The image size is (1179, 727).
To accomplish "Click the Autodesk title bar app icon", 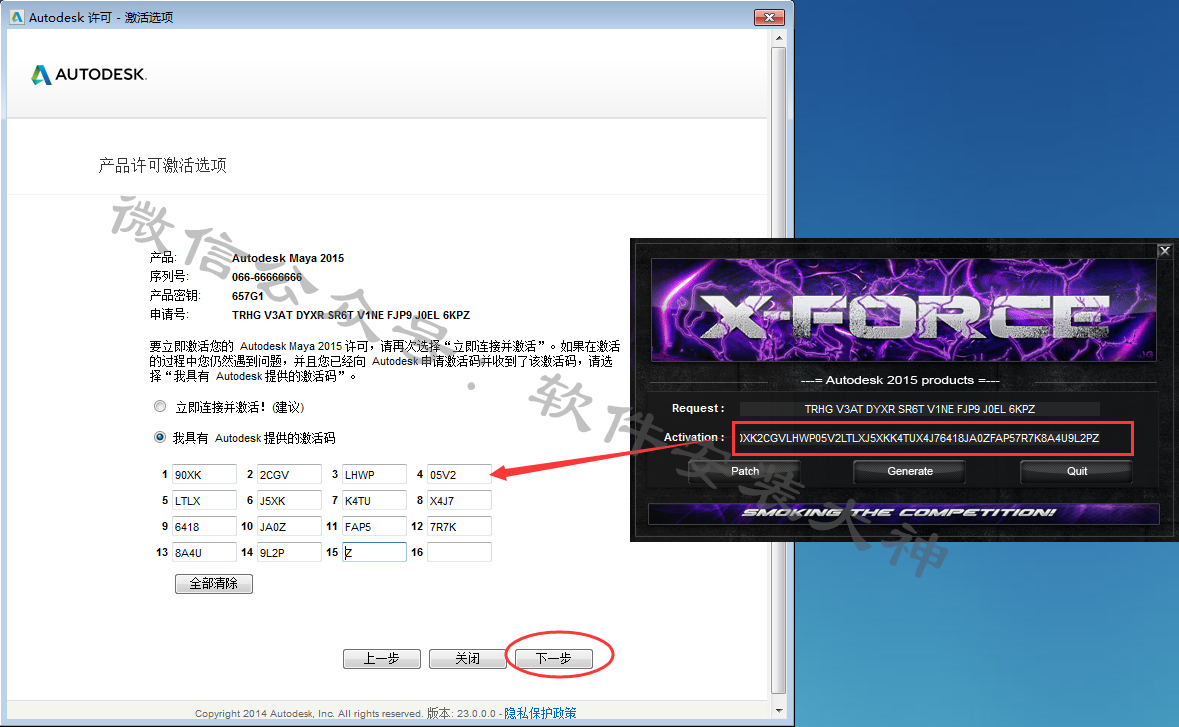I will point(17,17).
